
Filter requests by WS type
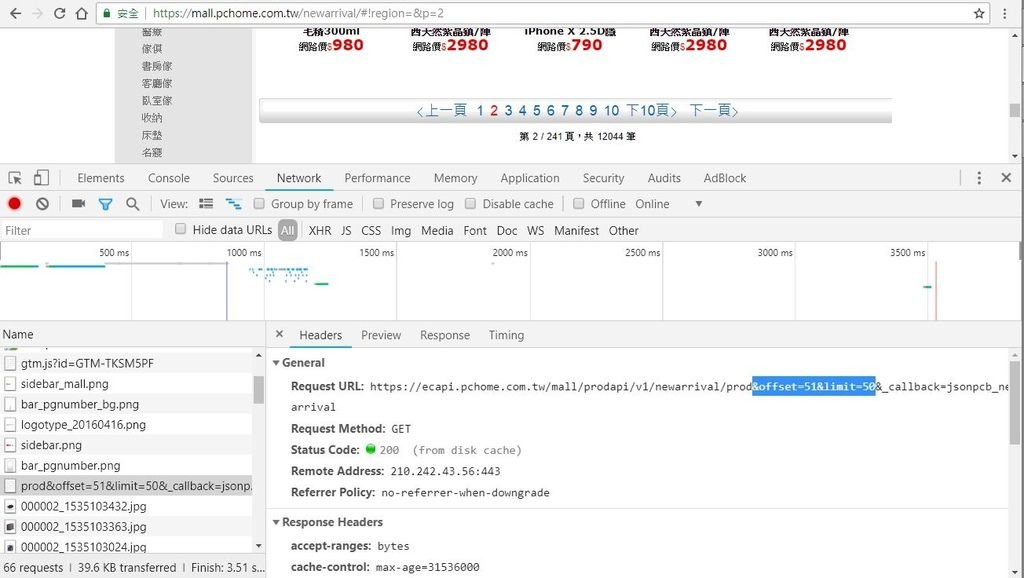point(536,231)
